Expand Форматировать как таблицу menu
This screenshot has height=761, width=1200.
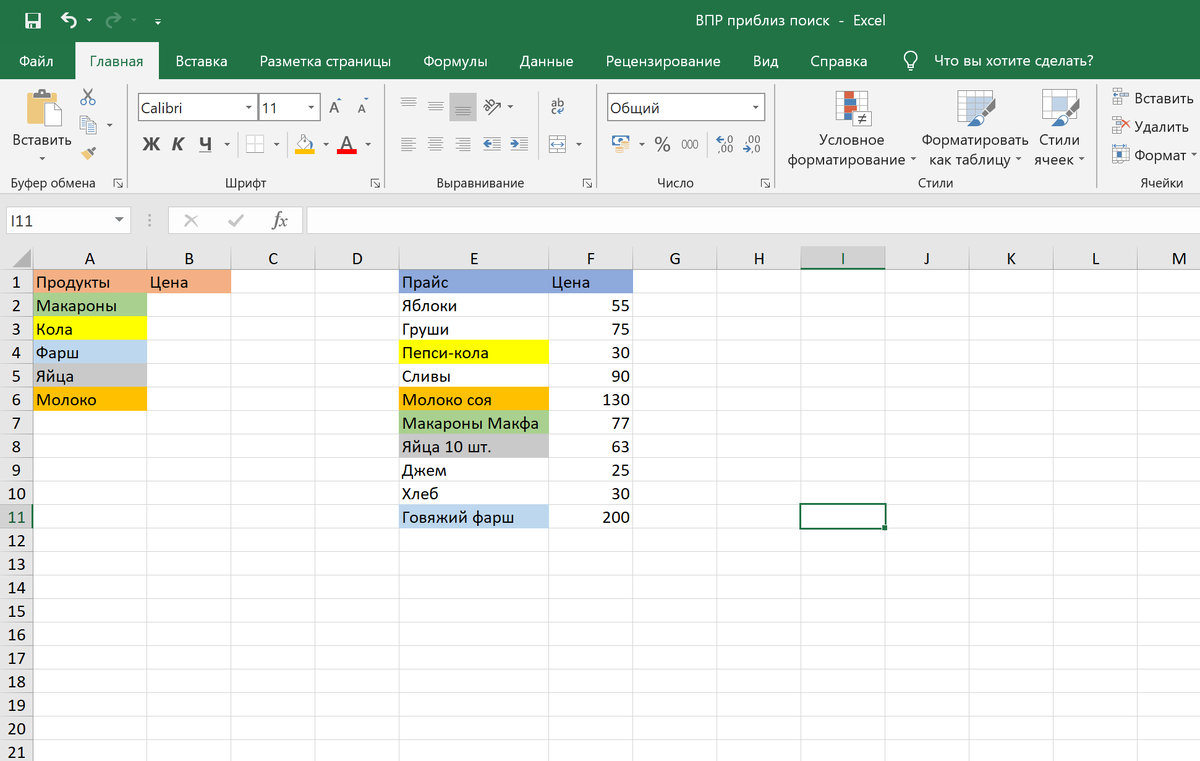pyautogui.click(x=975, y=128)
